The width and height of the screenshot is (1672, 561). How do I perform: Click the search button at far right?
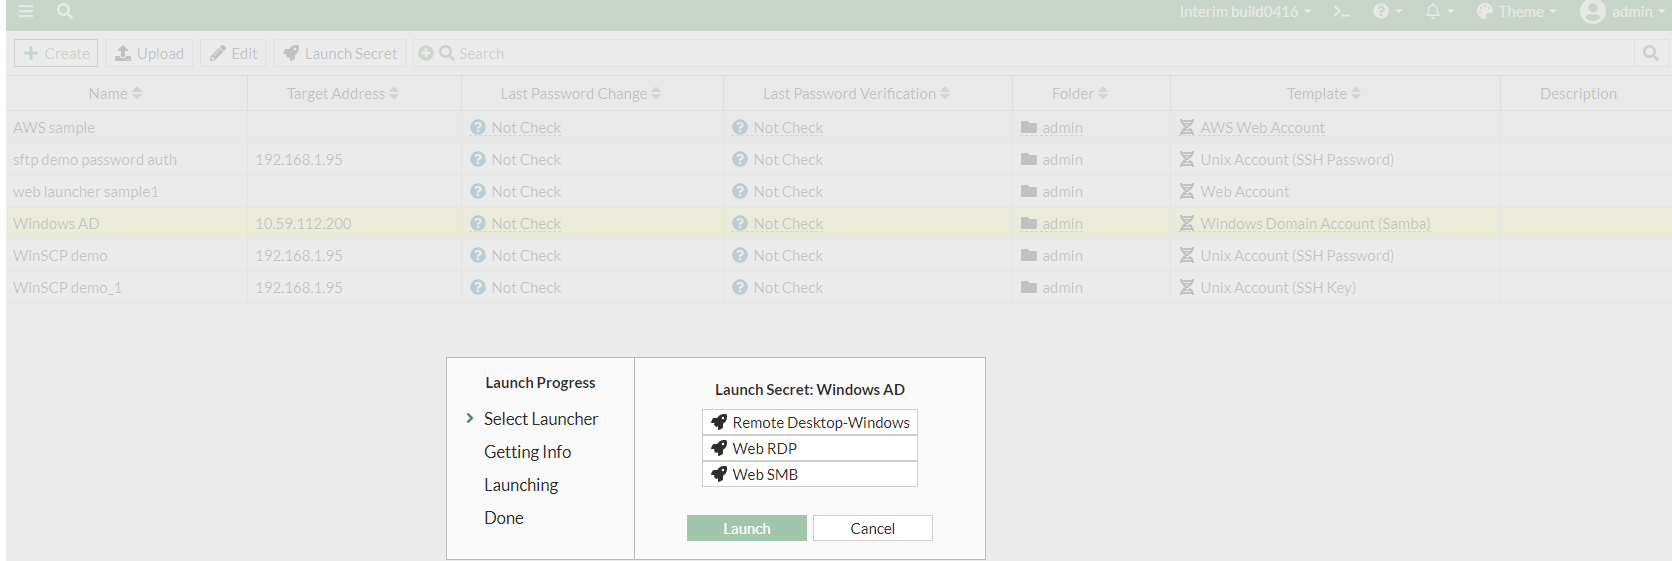[x=1650, y=53]
